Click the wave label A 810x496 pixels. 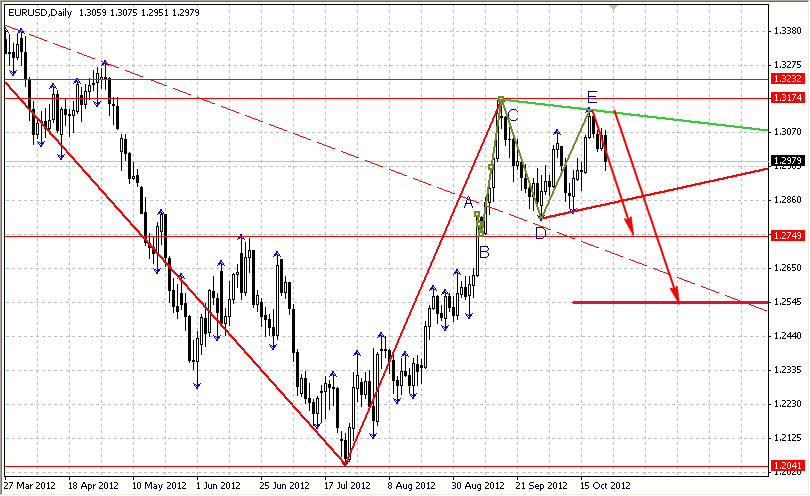[x=467, y=202]
